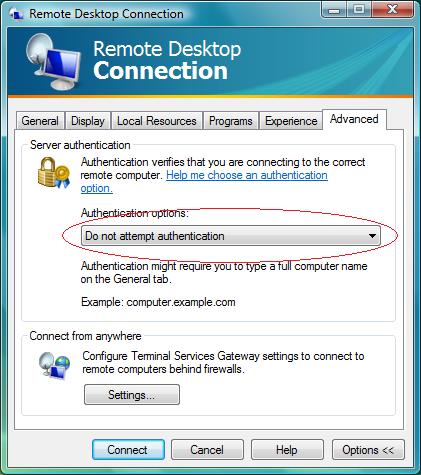Select the Advanced tab
The height and width of the screenshot is (475, 421).
click(354, 119)
